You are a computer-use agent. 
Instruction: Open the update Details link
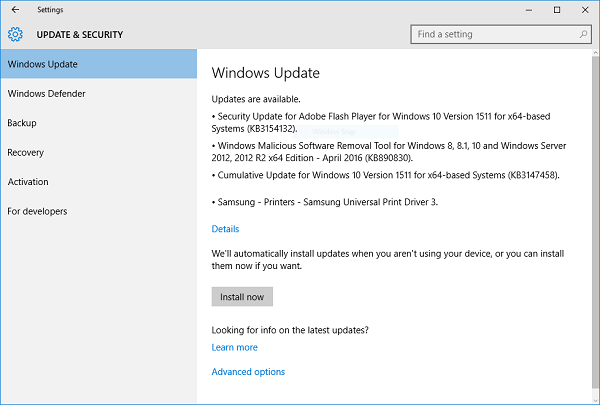coord(225,229)
